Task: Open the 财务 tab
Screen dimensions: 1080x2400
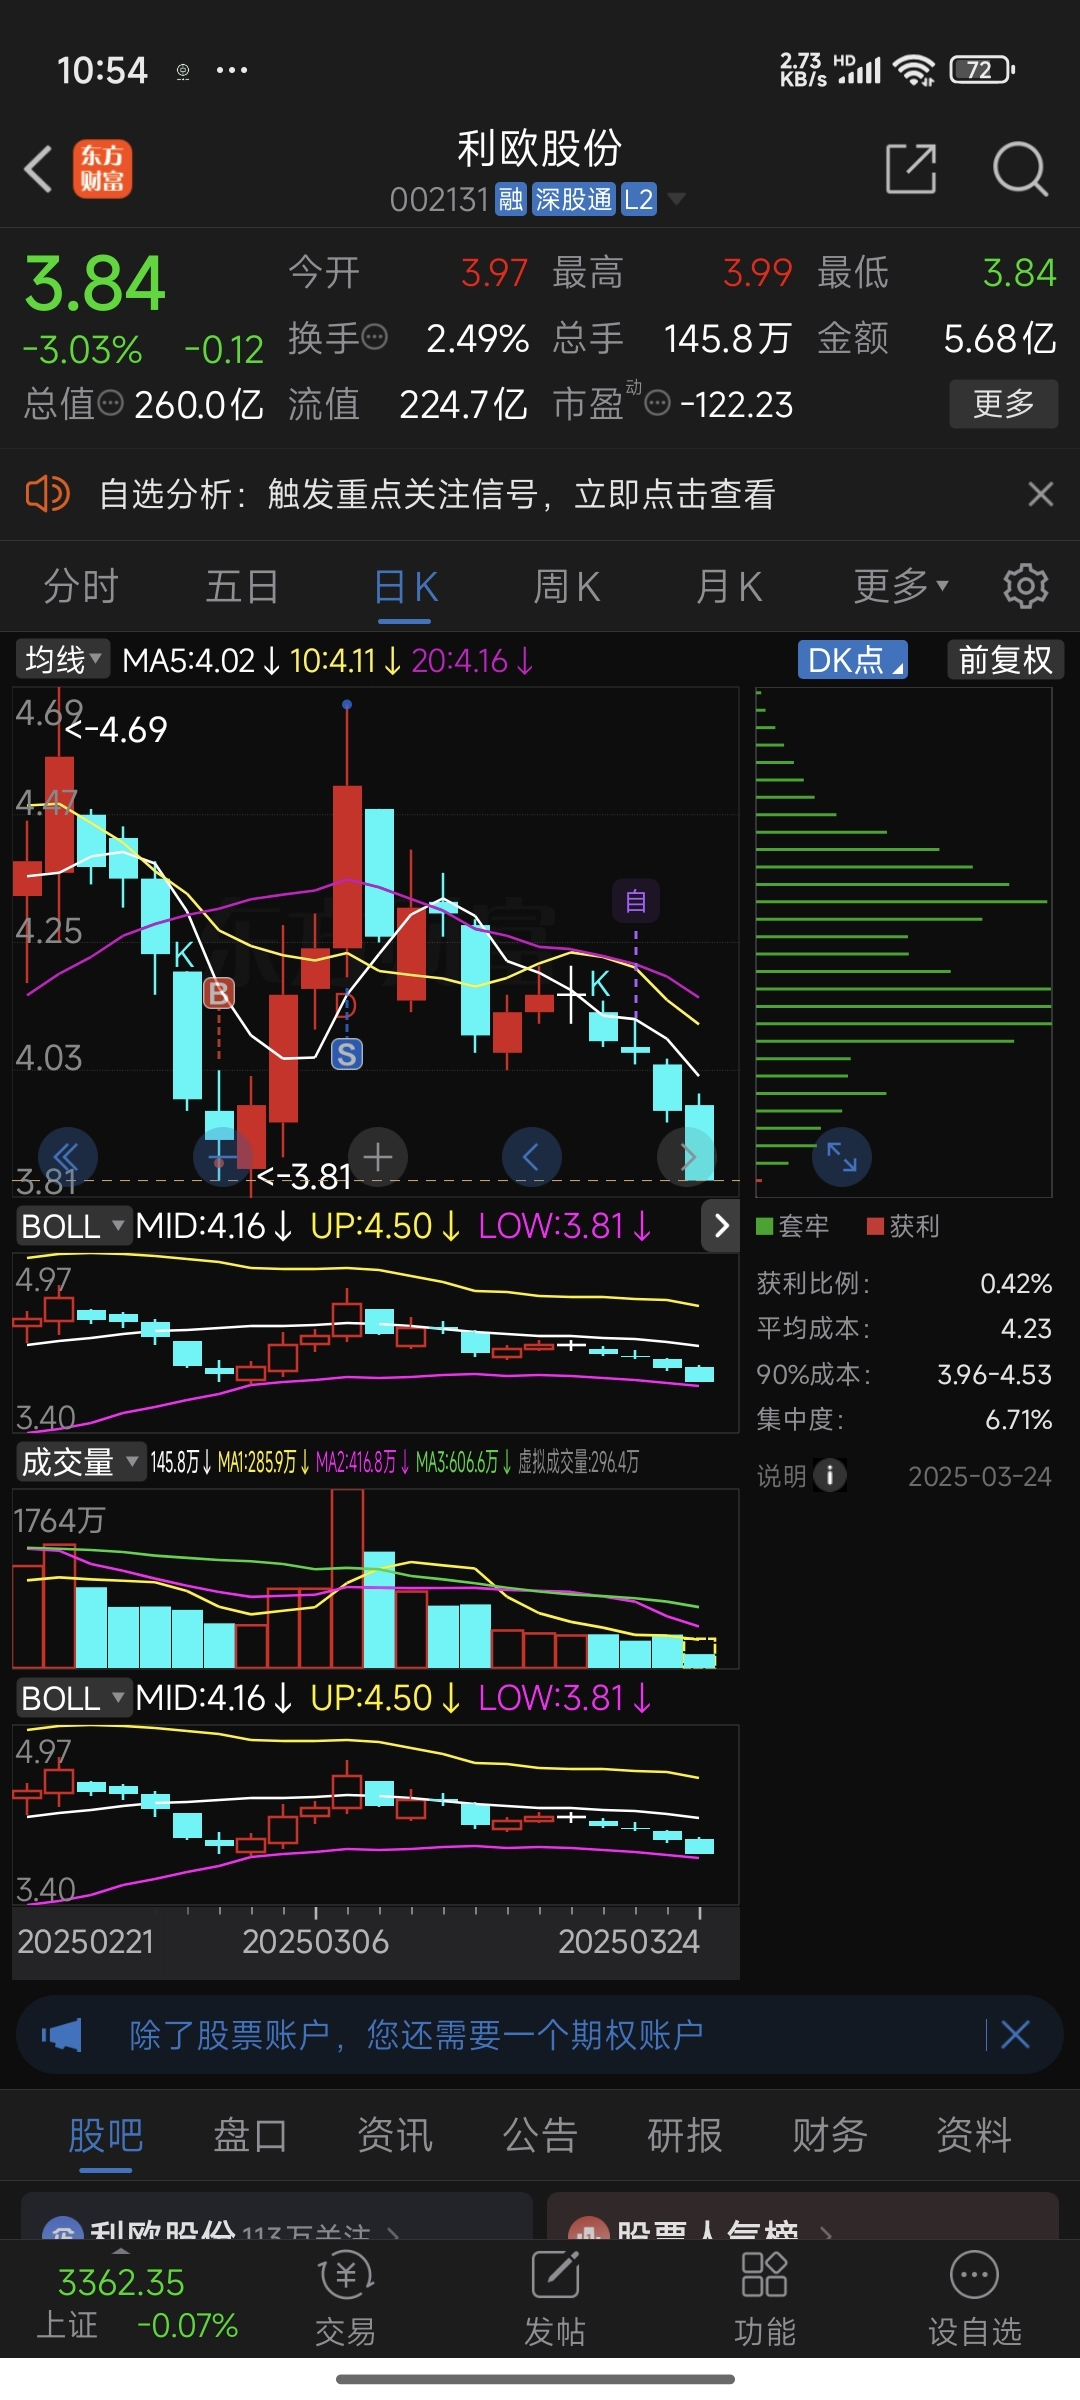Action: tap(830, 2135)
